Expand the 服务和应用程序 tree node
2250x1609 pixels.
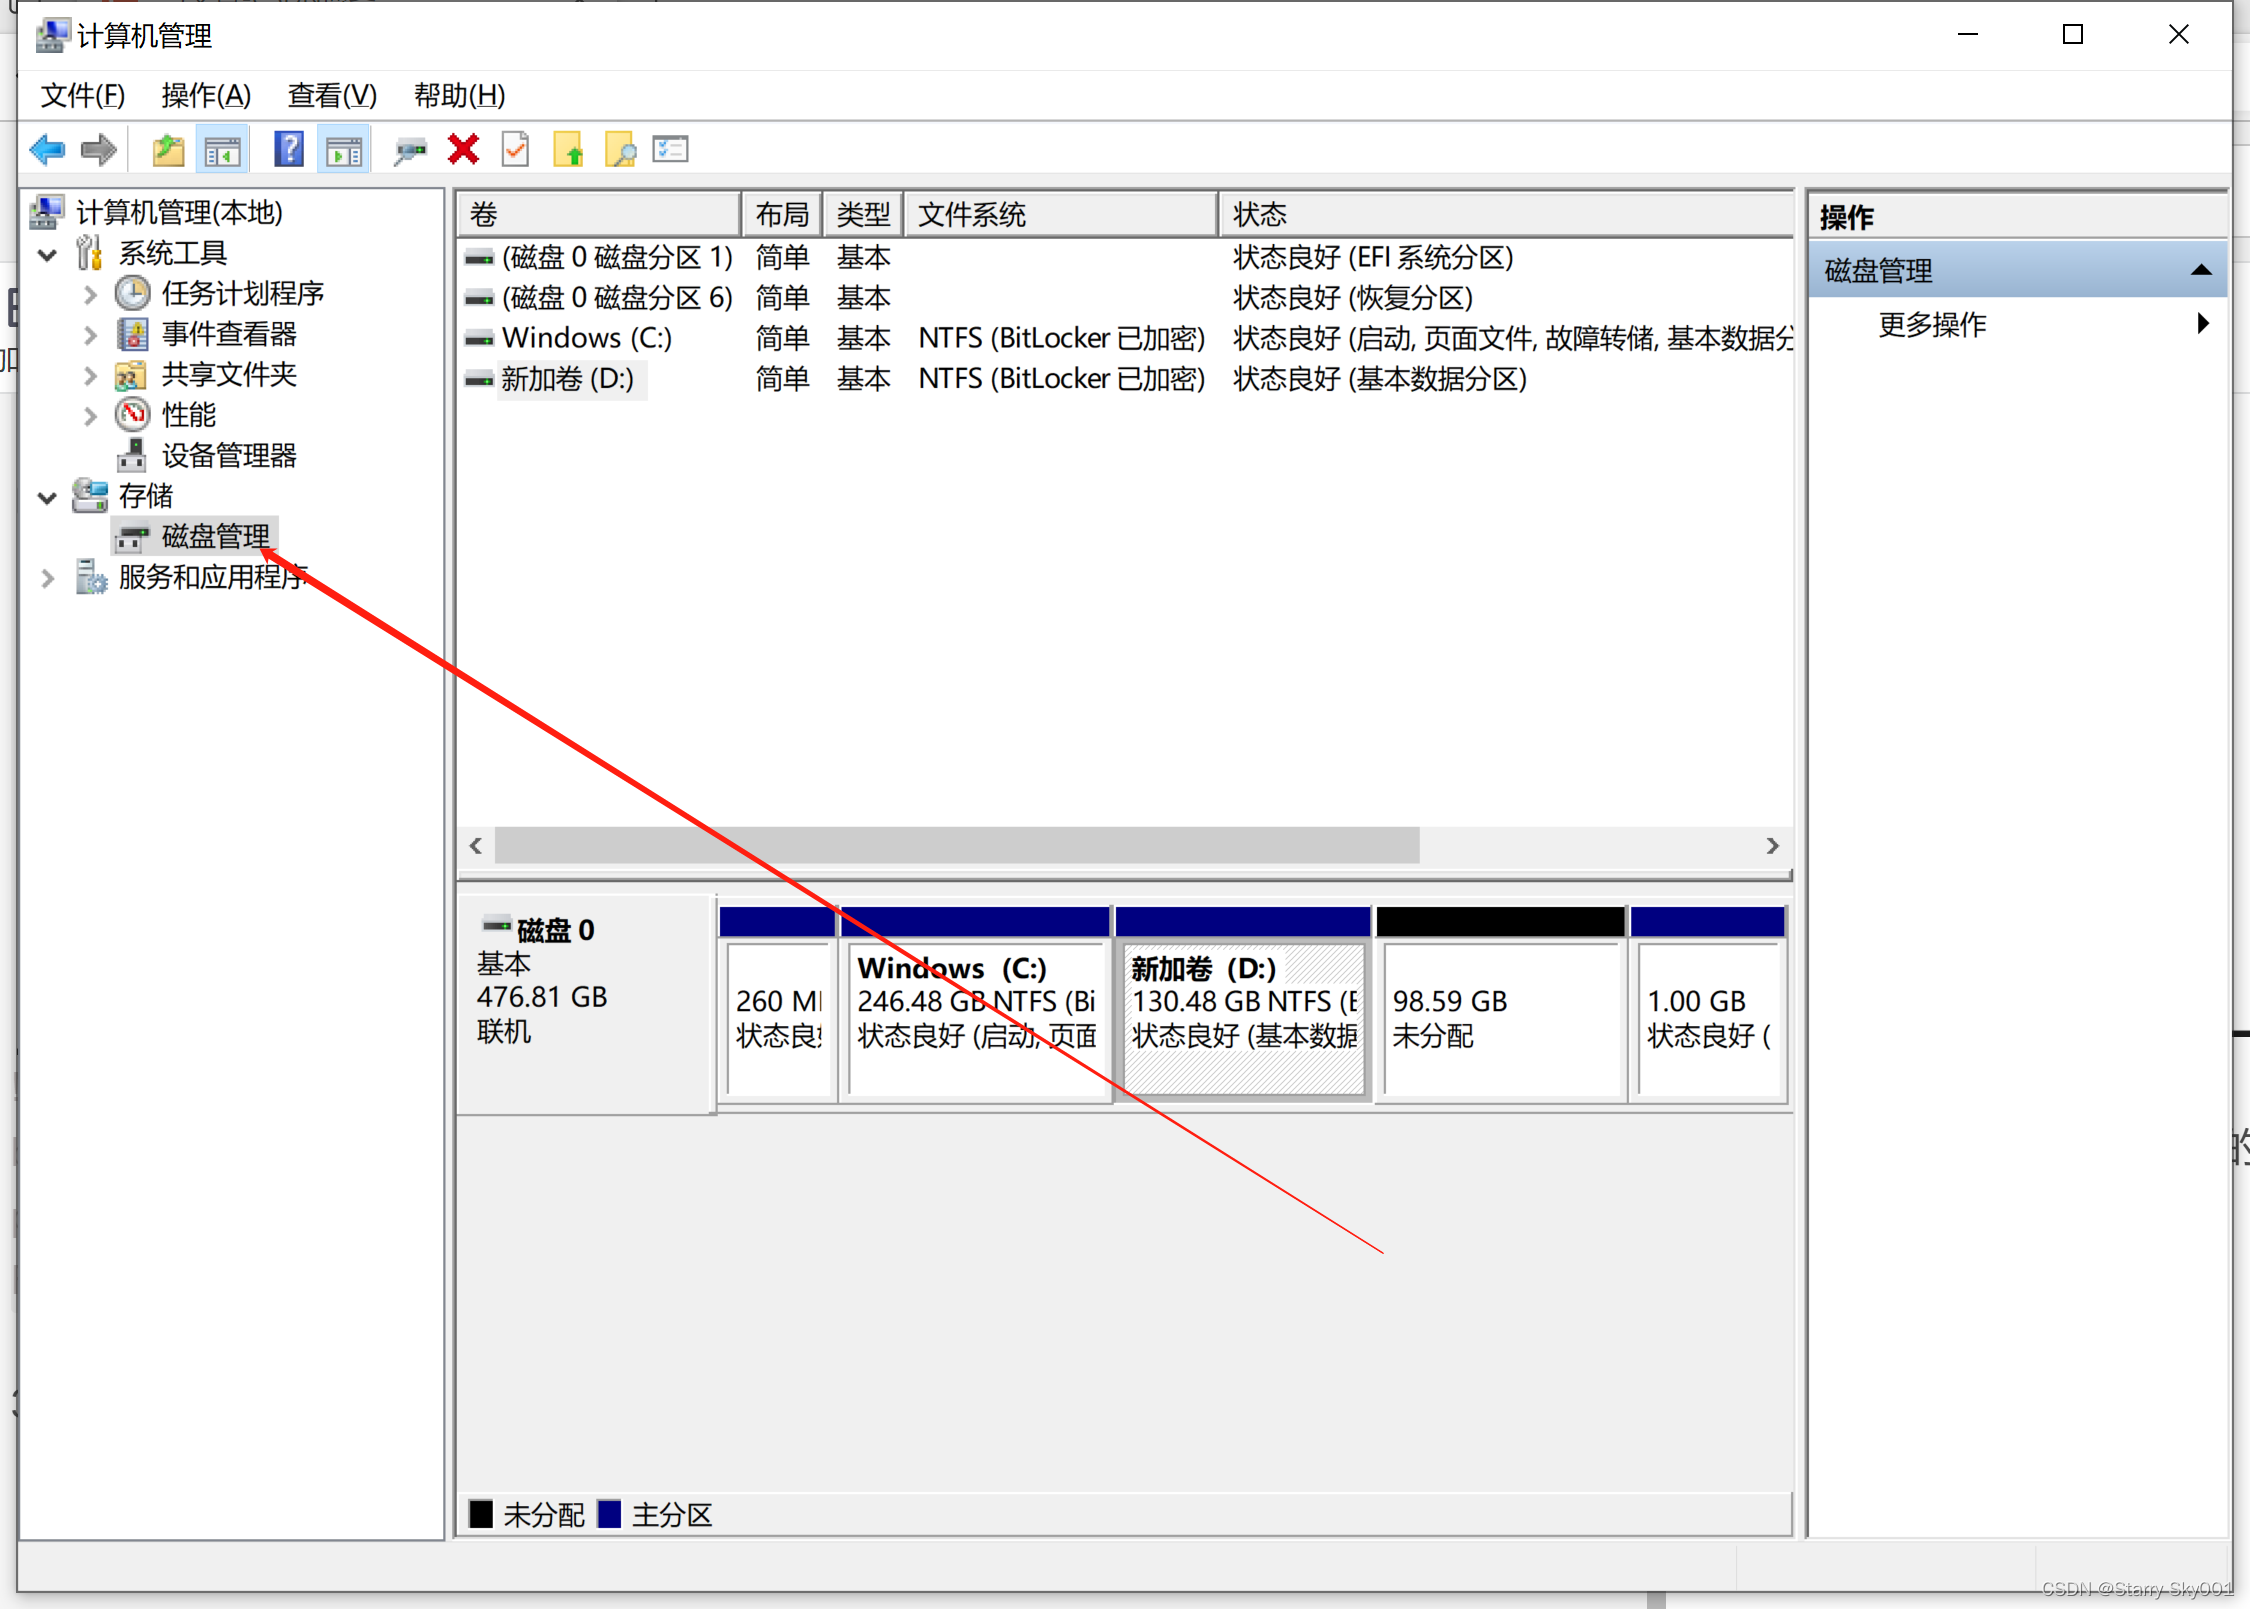(x=47, y=578)
